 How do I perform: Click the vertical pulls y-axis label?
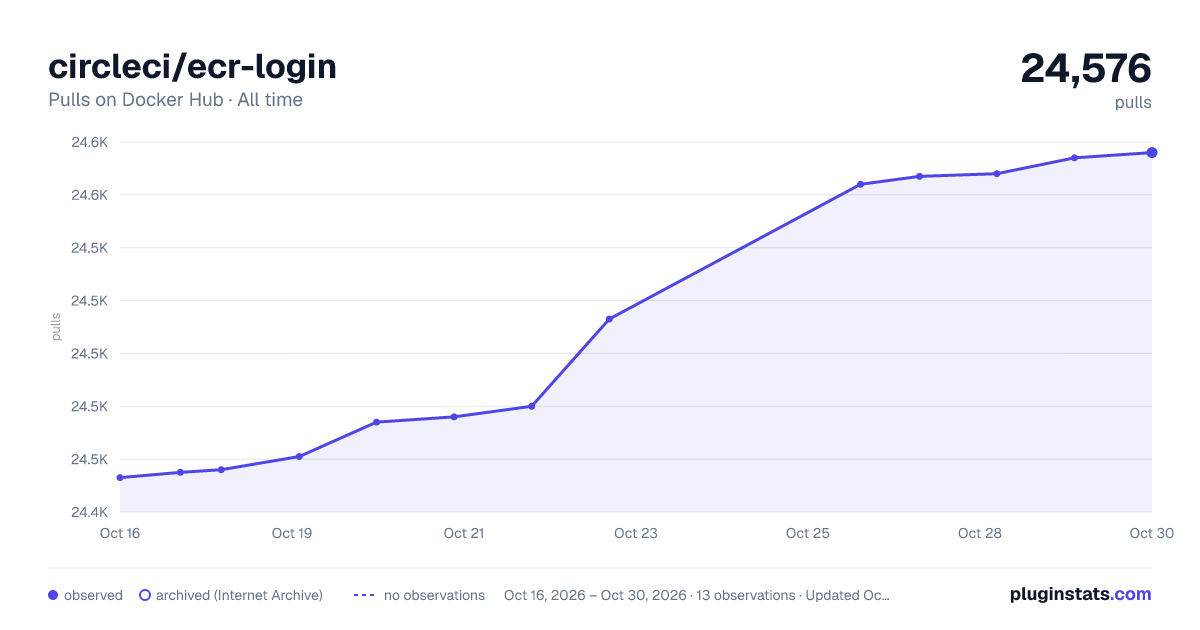(x=56, y=327)
